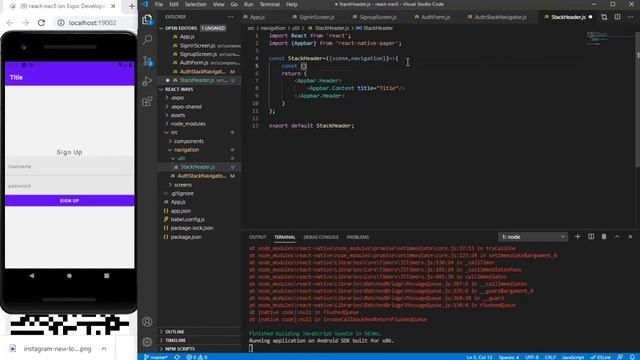Open the Selection menu
Screen dimensions: 640x360
pos(196,4)
